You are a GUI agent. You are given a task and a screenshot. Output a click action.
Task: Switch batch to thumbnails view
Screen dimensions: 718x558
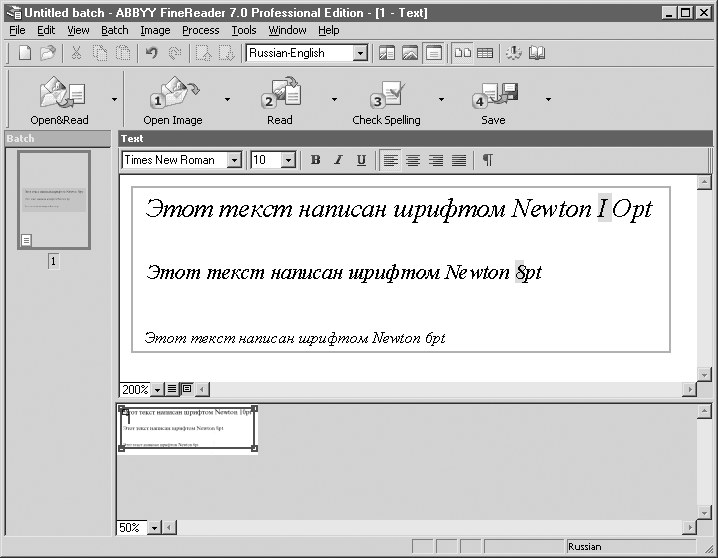(x=462, y=53)
